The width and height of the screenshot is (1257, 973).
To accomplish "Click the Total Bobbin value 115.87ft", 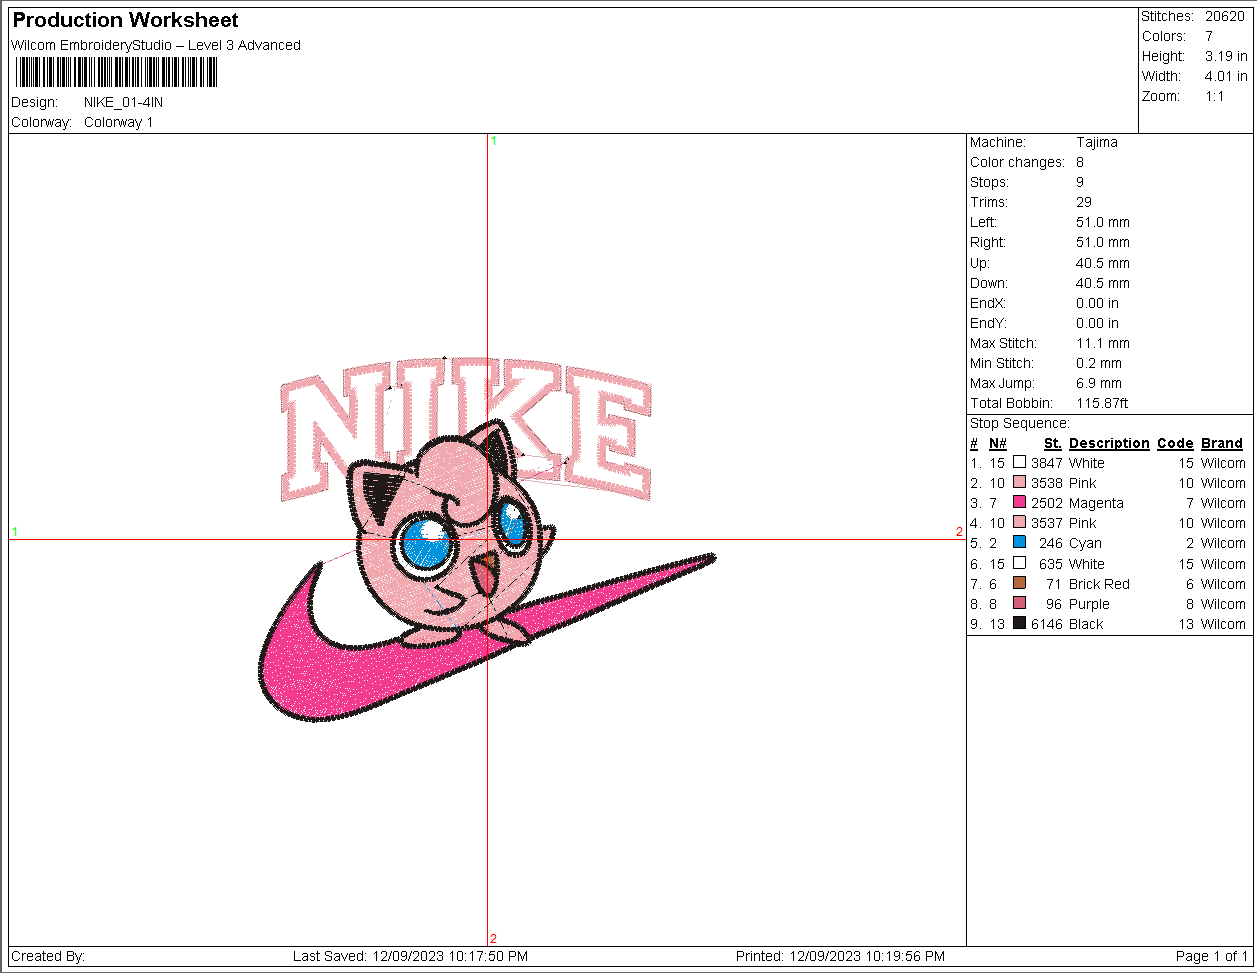I will (1102, 403).
